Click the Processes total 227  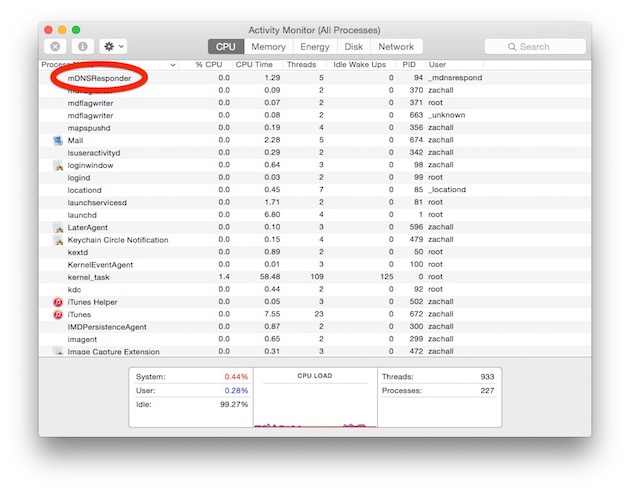pyautogui.click(x=487, y=390)
